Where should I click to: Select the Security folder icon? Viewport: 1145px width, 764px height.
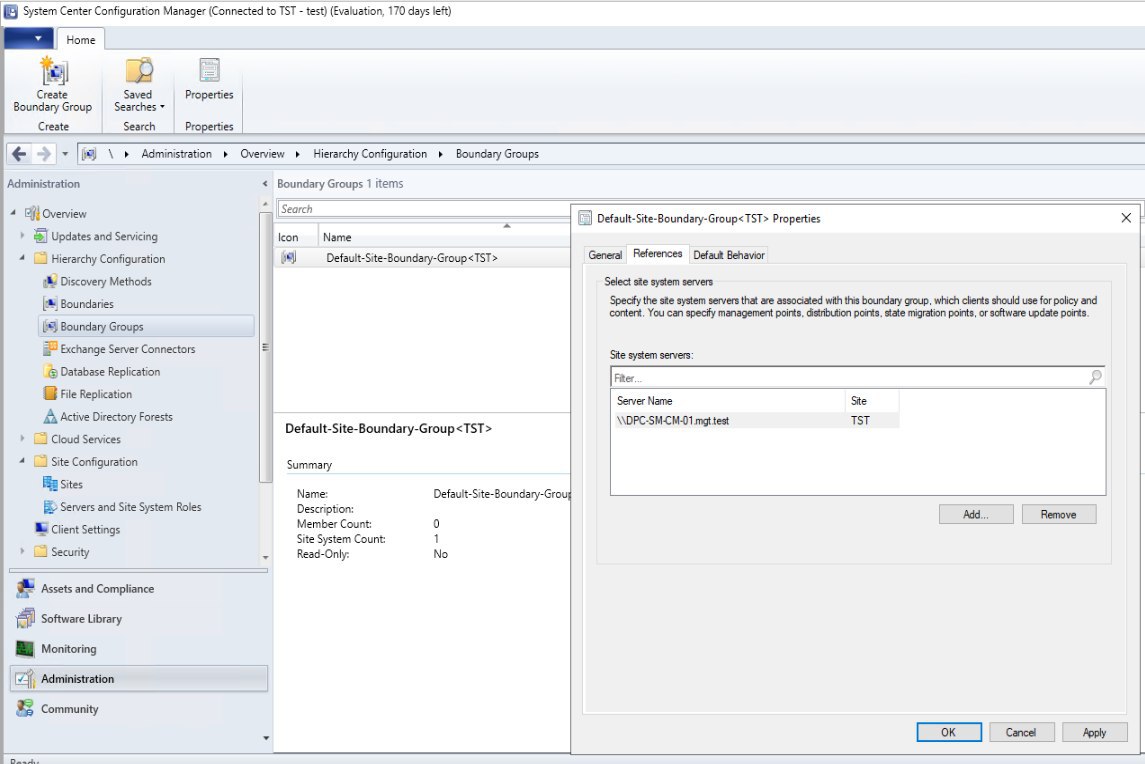[41, 551]
